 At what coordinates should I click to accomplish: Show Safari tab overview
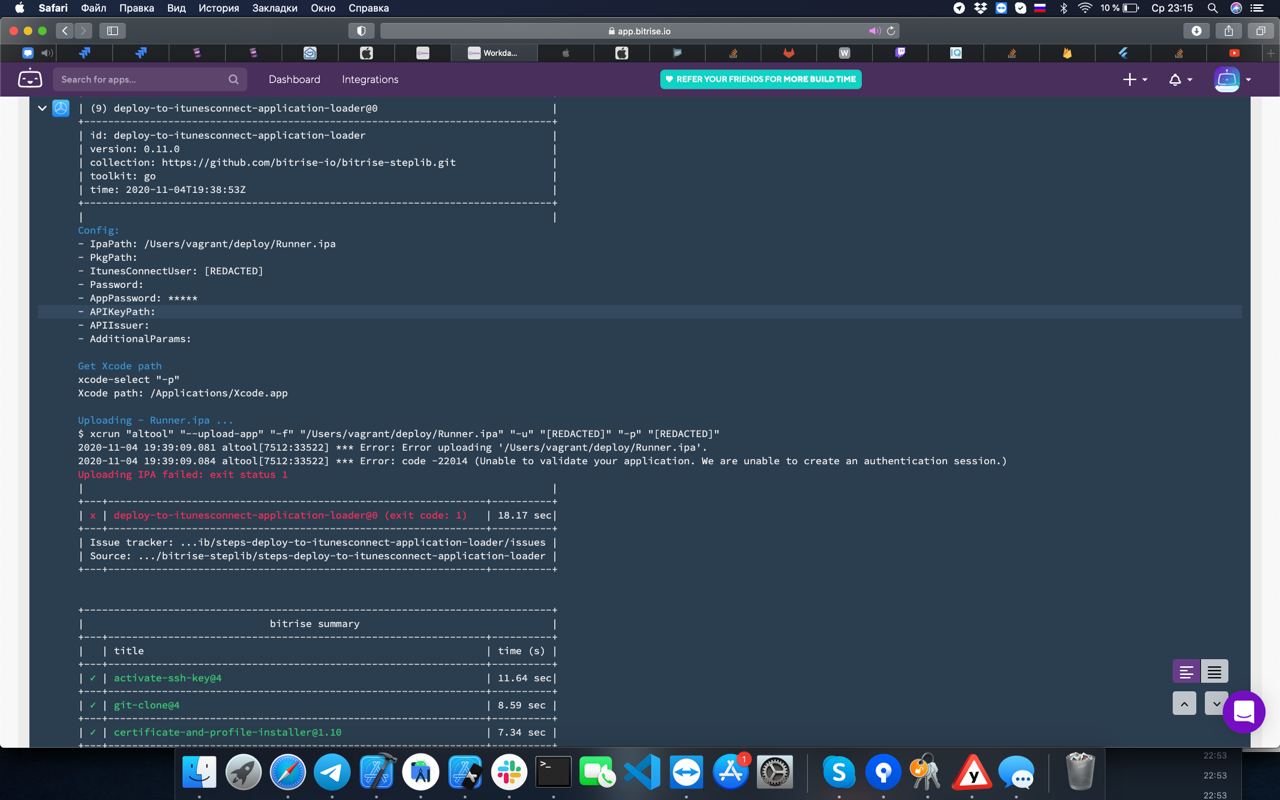pos(1260,31)
